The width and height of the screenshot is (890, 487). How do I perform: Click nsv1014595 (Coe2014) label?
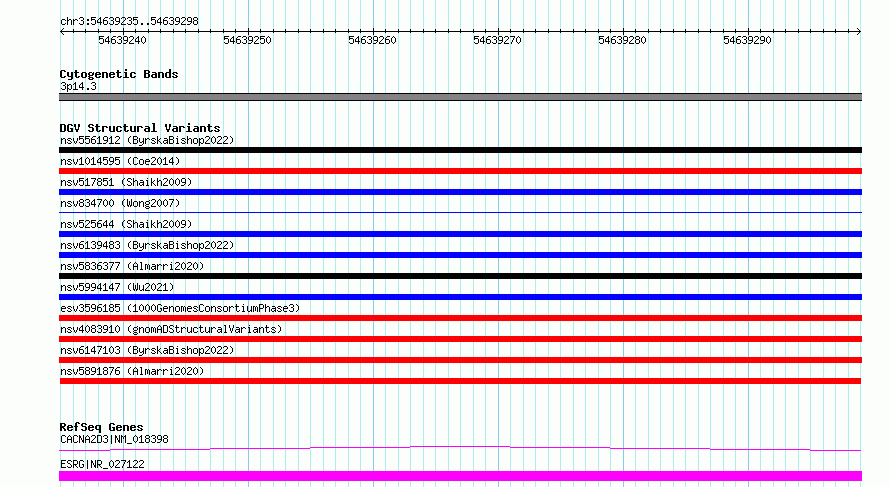(x=120, y=161)
